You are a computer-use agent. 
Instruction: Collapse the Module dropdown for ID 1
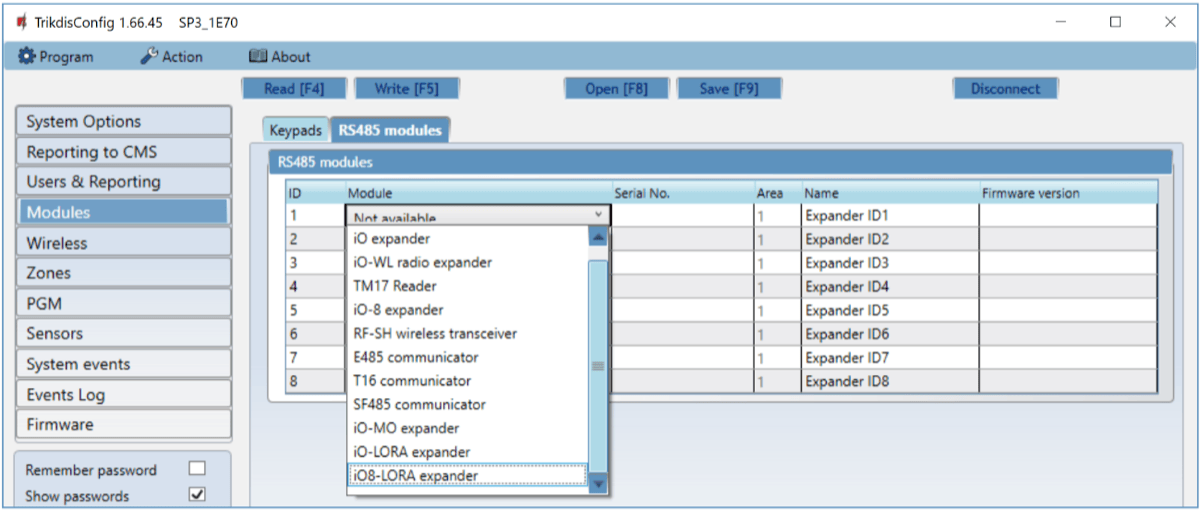tap(598, 215)
